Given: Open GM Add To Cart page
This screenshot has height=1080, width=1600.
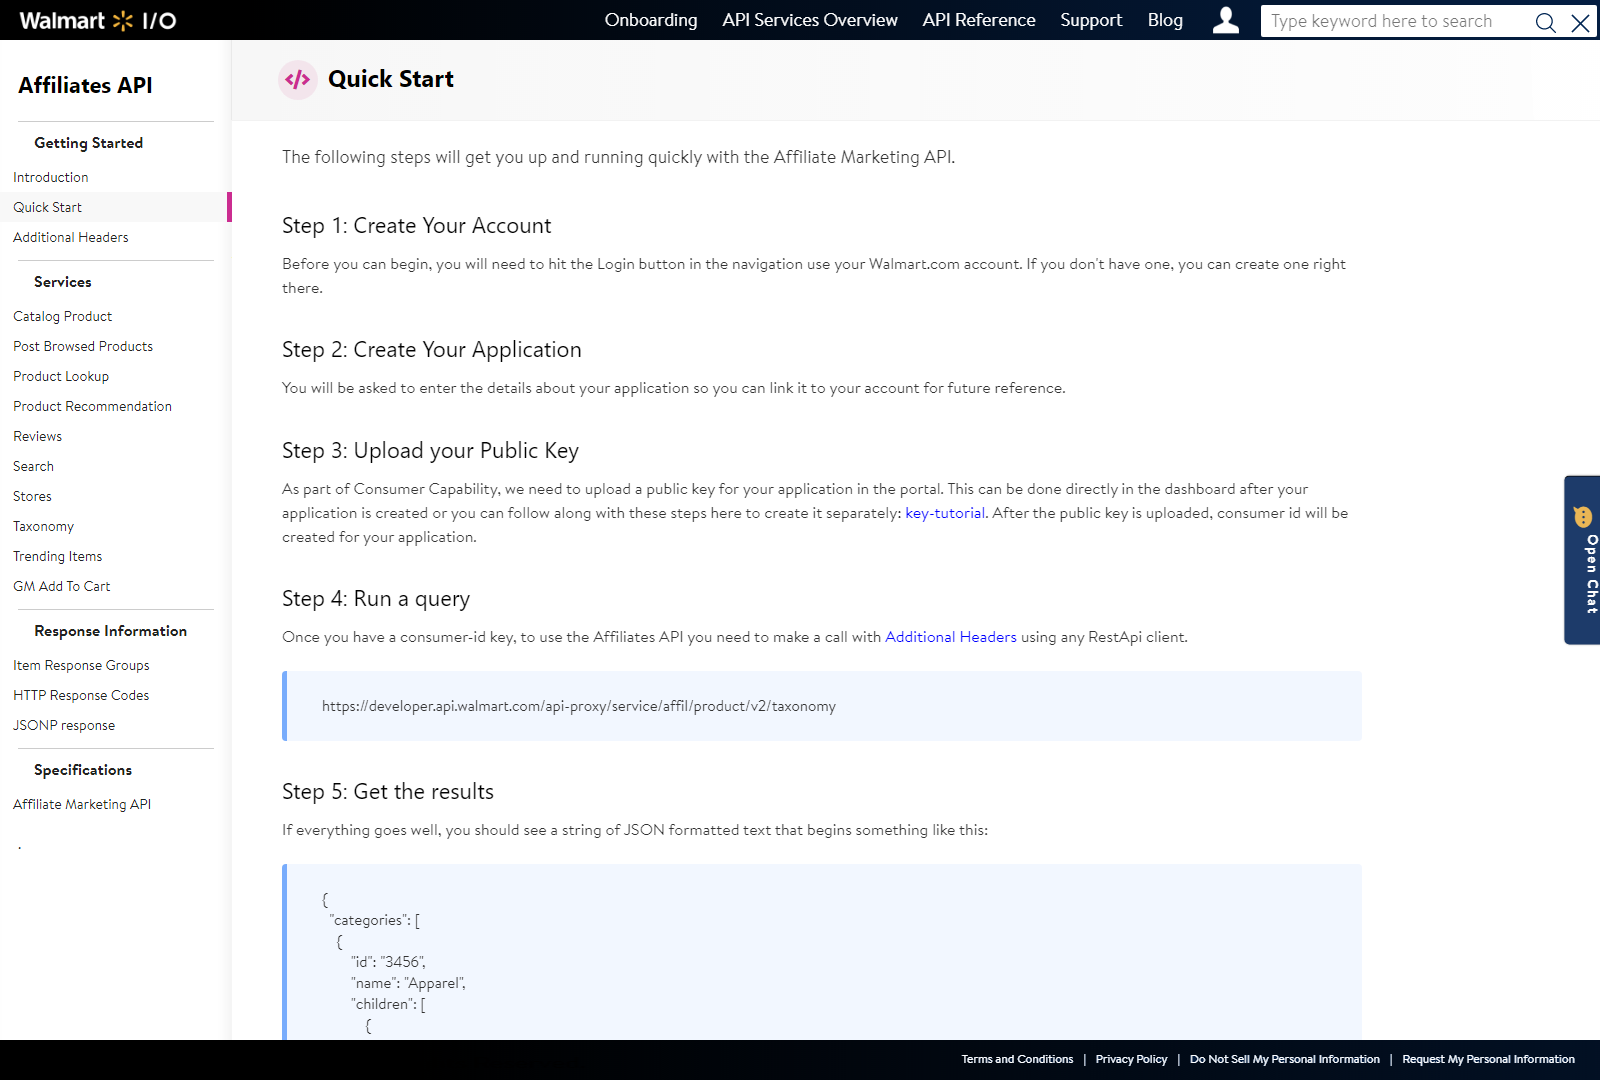Looking at the screenshot, I should click(62, 586).
